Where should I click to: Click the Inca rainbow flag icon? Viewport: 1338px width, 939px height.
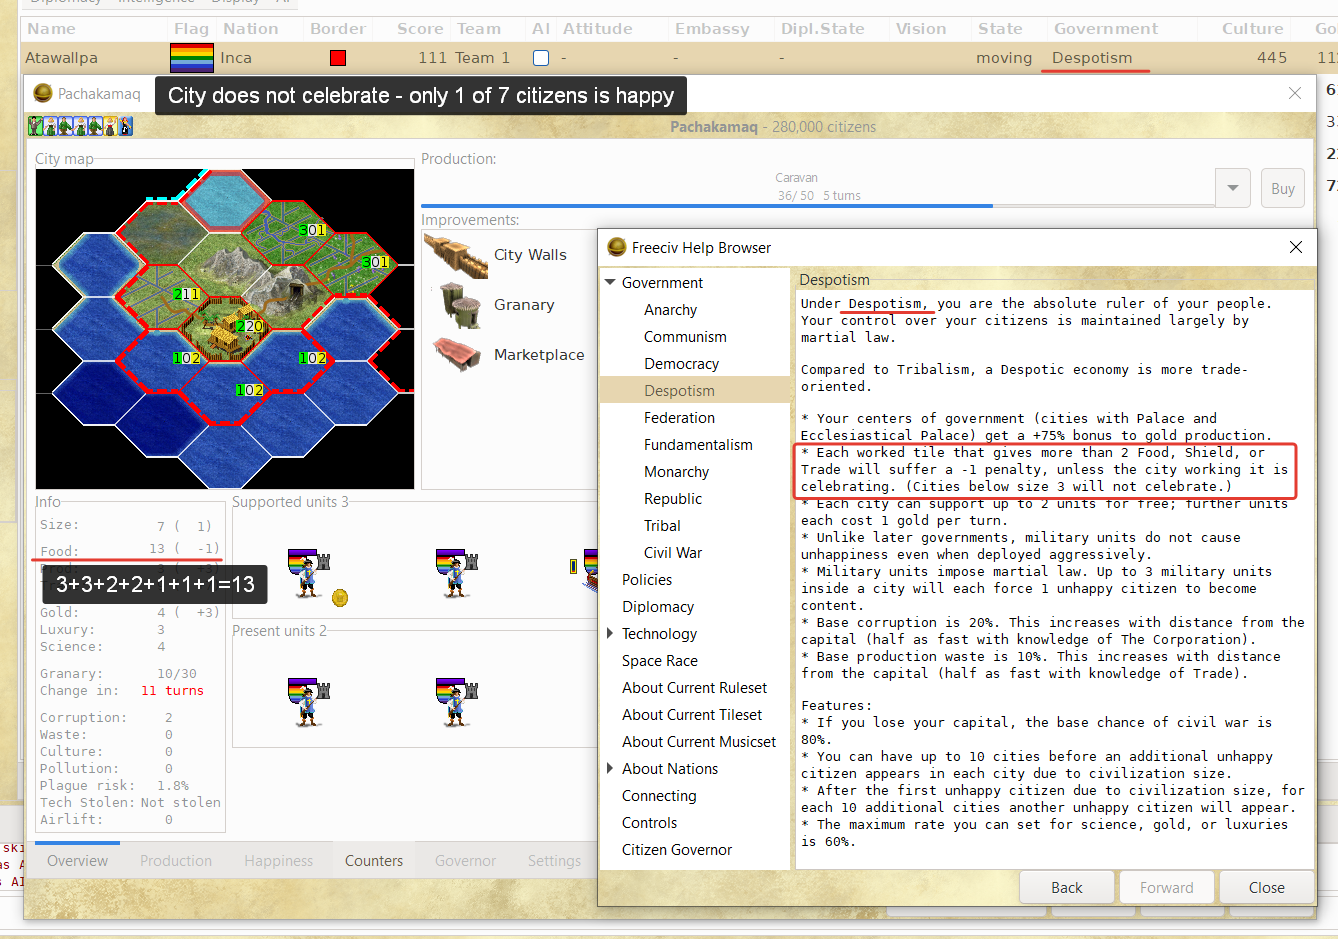(192, 58)
